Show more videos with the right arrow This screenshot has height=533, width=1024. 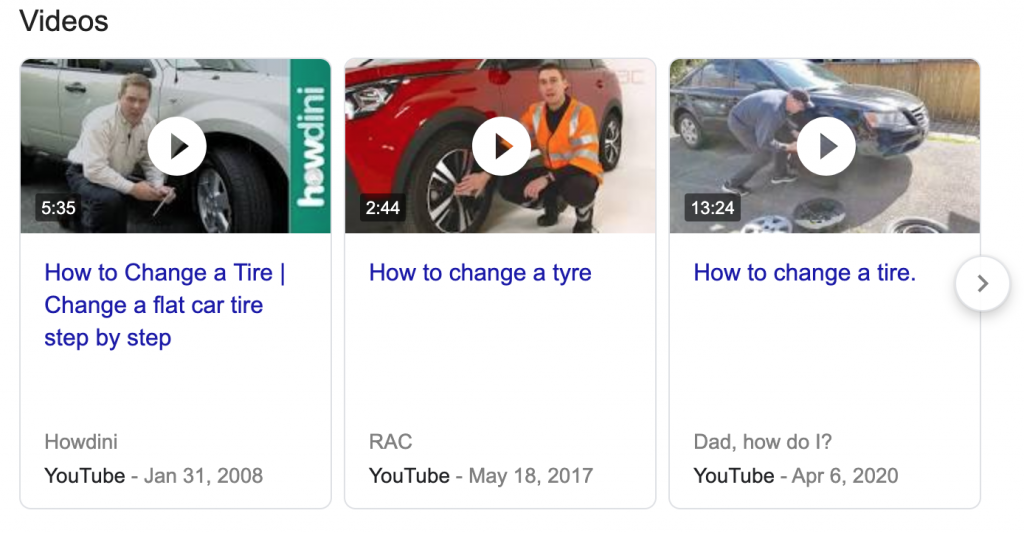[x=982, y=283]
